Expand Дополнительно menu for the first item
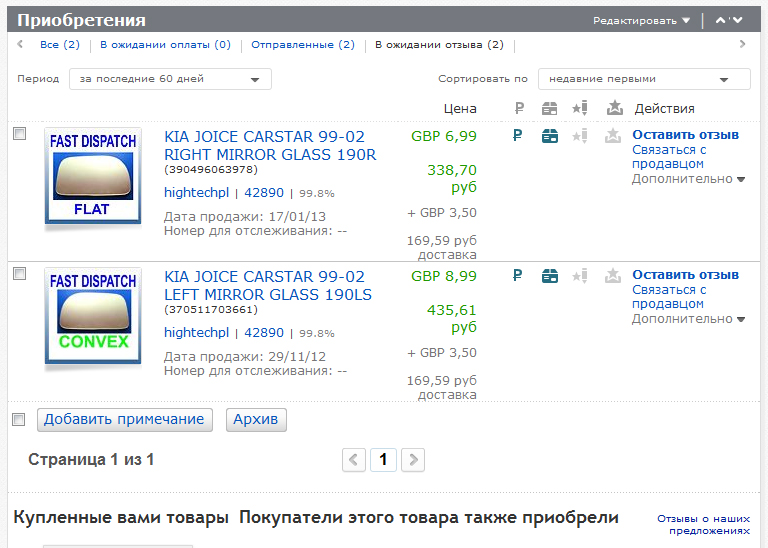 click(x=688, y=179)
